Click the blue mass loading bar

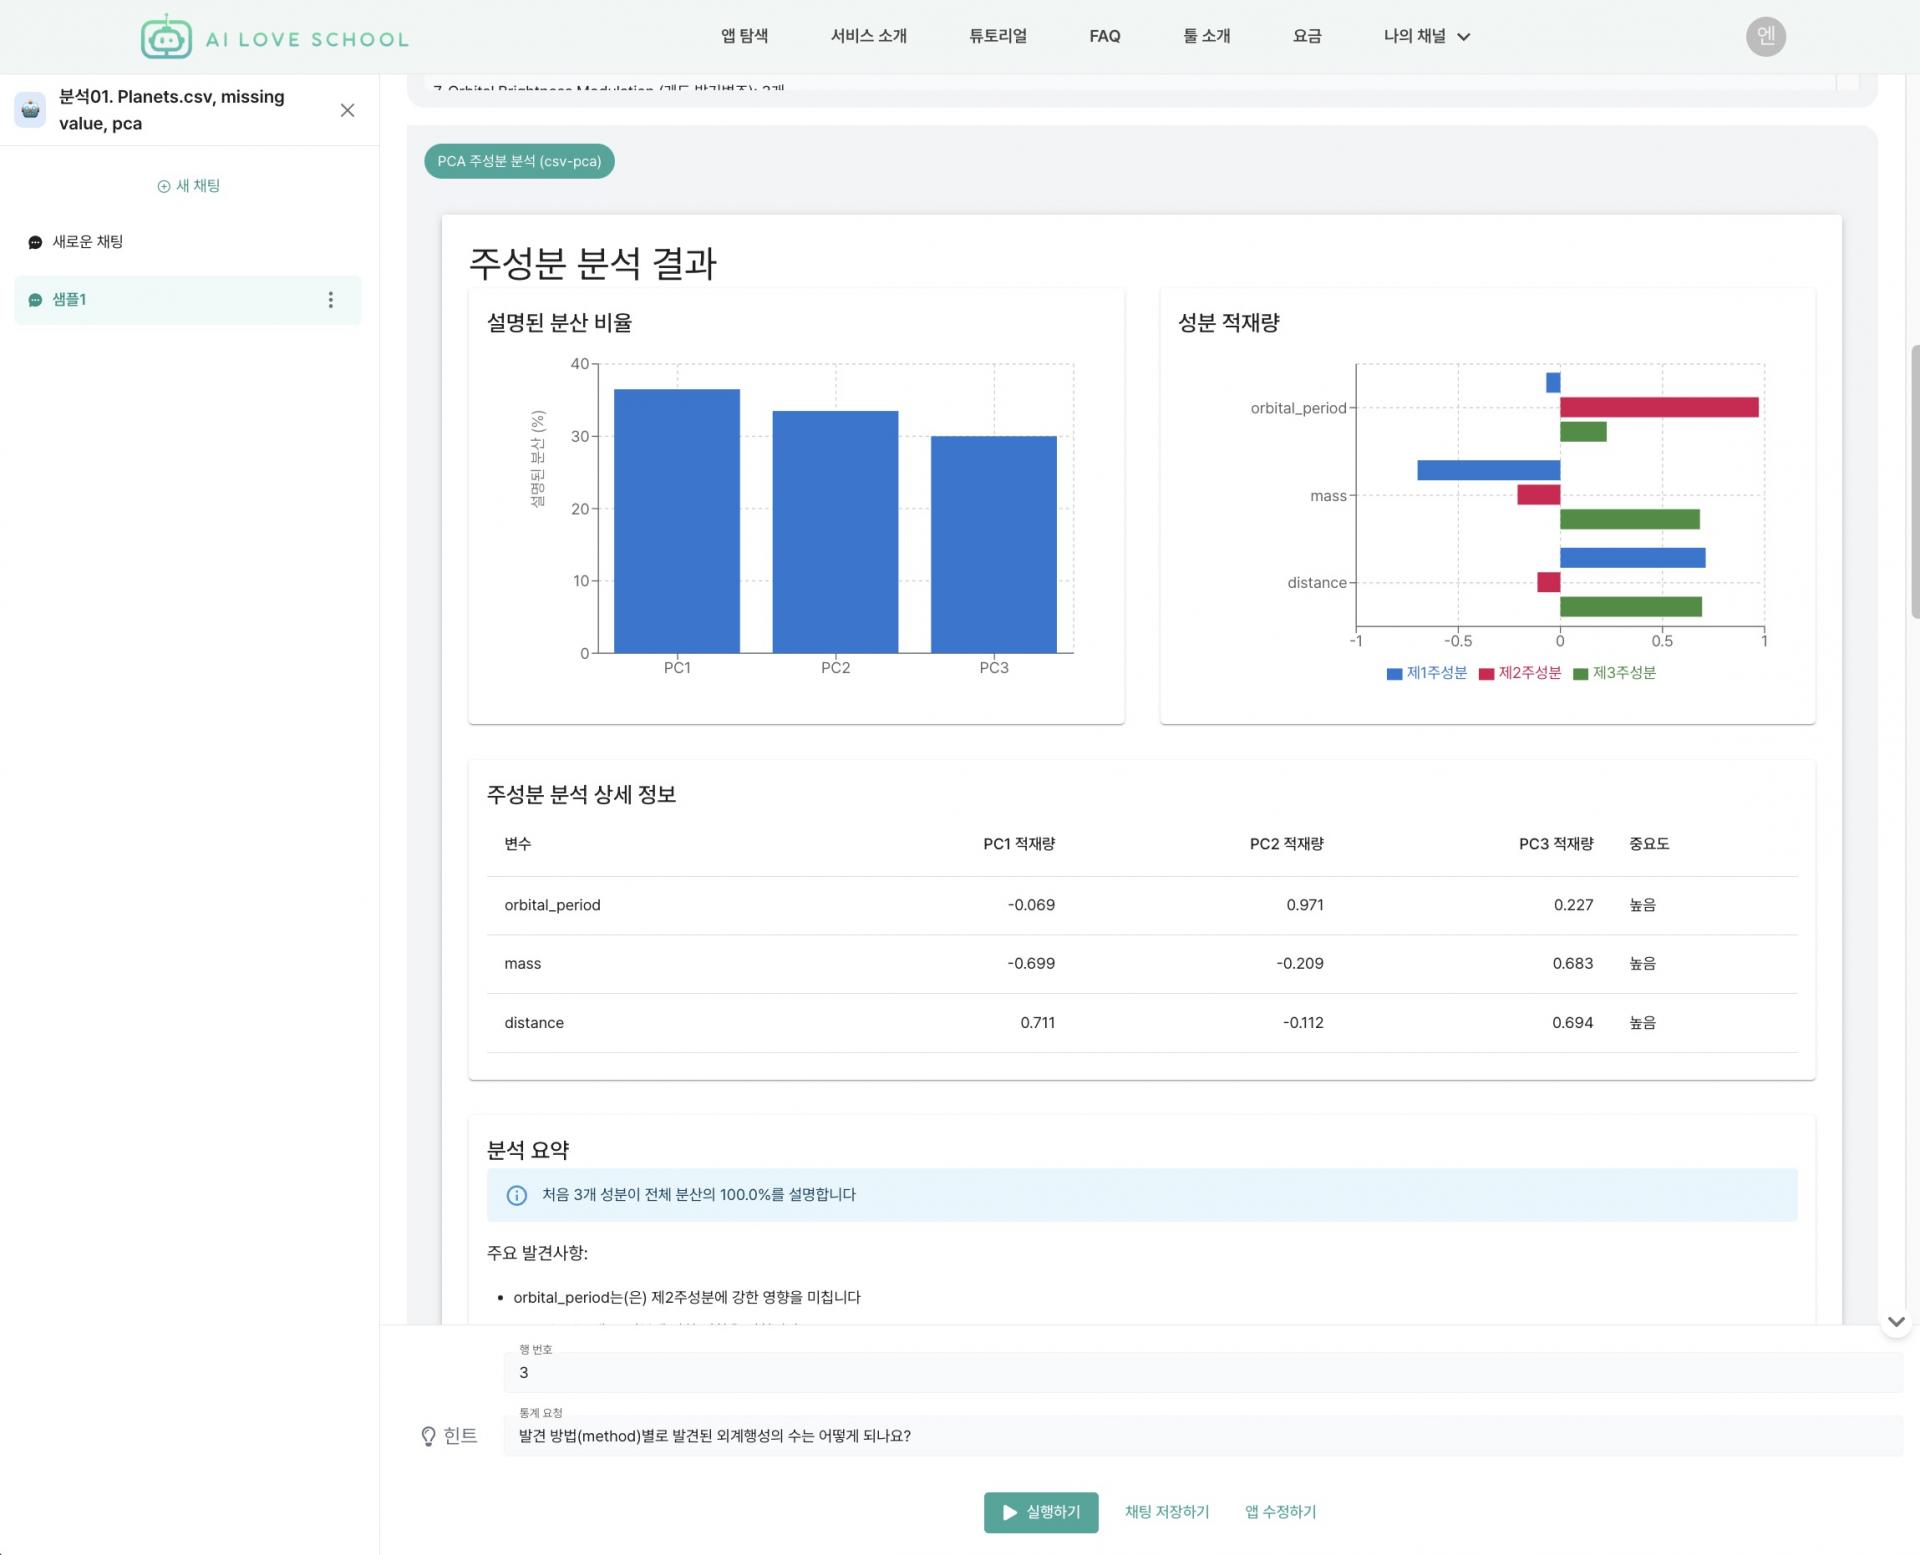(1488, 470)
